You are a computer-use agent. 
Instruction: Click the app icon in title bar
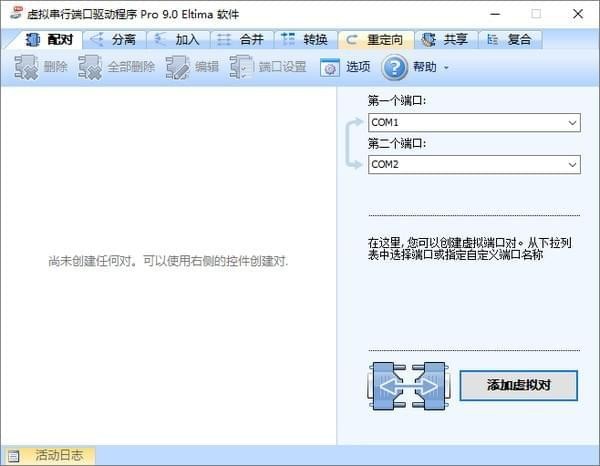point(16,13)
